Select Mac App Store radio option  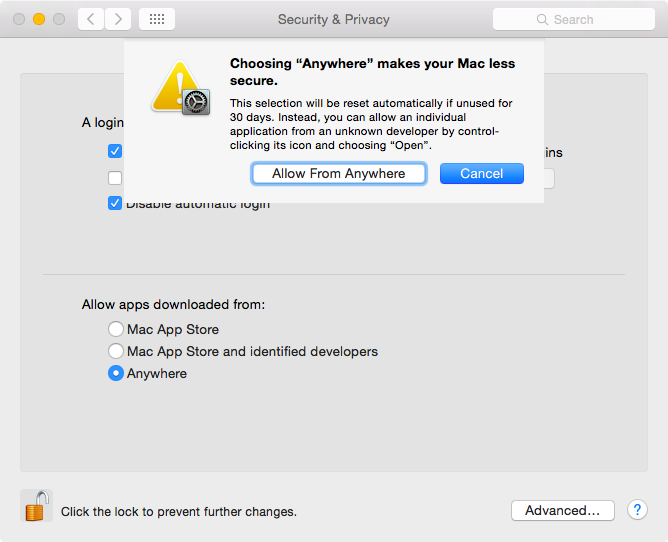coord(116,329)
